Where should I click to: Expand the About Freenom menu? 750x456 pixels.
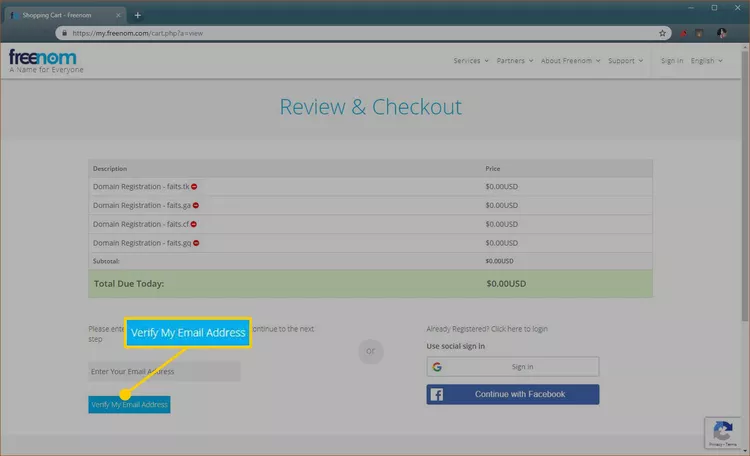coord(570,61)
